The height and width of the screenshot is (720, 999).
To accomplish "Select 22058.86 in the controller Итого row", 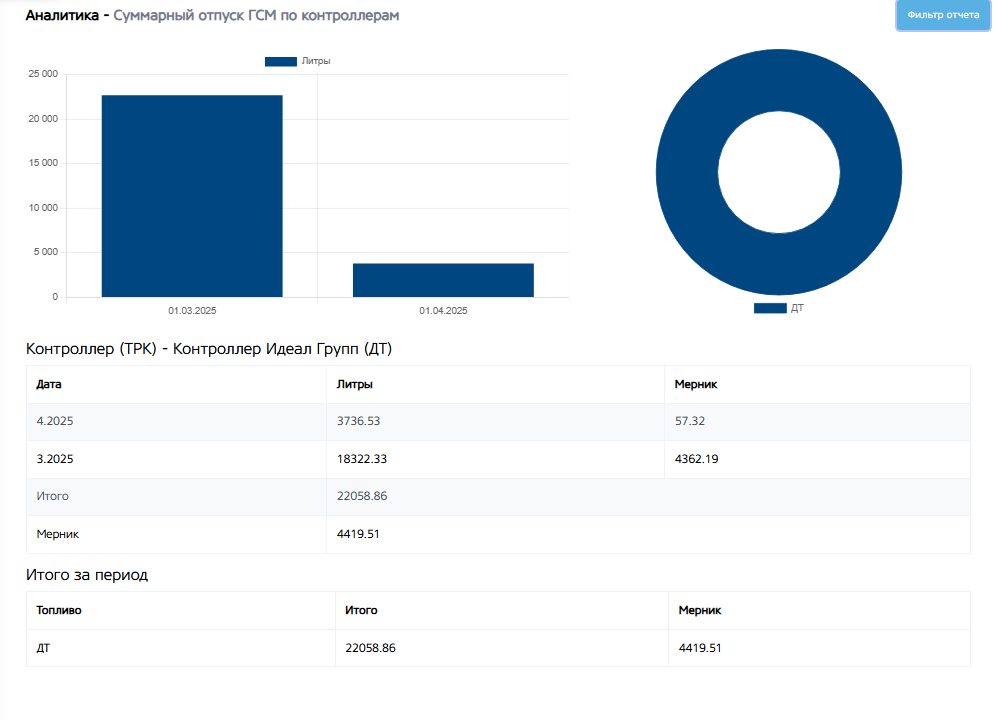I will [x=361, y=496].
